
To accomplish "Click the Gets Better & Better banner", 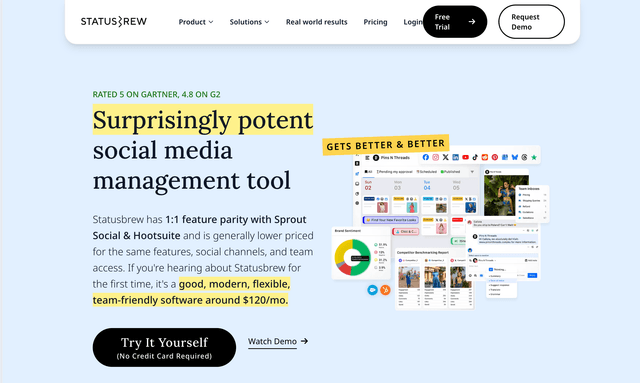I will [386, 145].
